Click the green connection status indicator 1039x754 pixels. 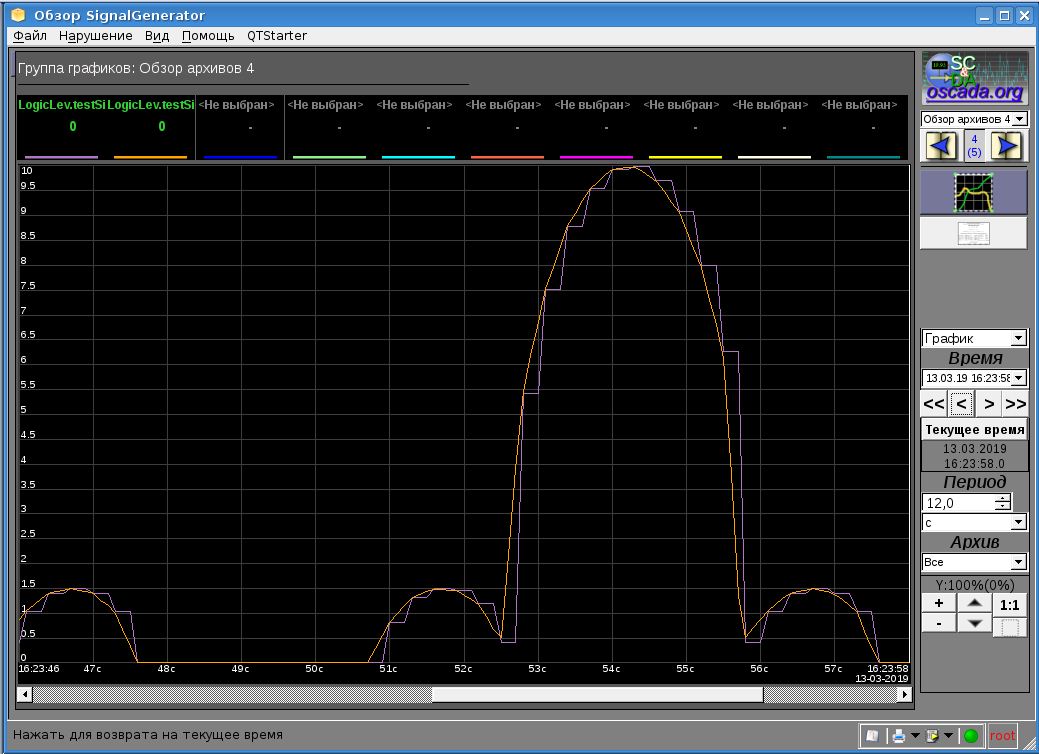(x=970, y=736)
